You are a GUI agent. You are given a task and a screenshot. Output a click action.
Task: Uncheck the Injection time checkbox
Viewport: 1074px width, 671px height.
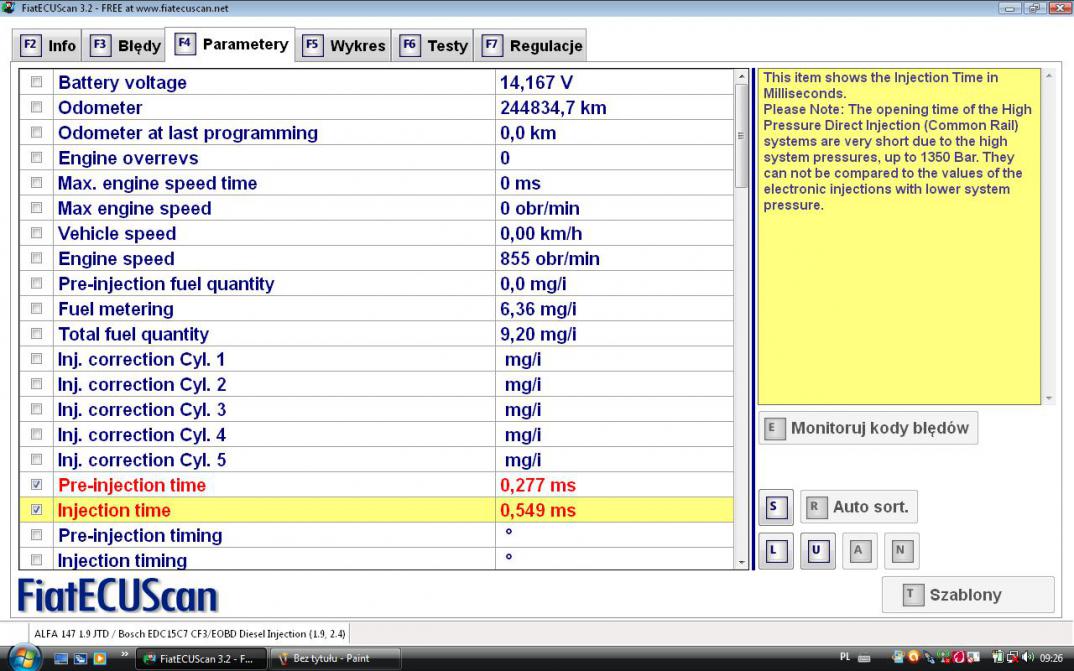[x=37, y=510]
